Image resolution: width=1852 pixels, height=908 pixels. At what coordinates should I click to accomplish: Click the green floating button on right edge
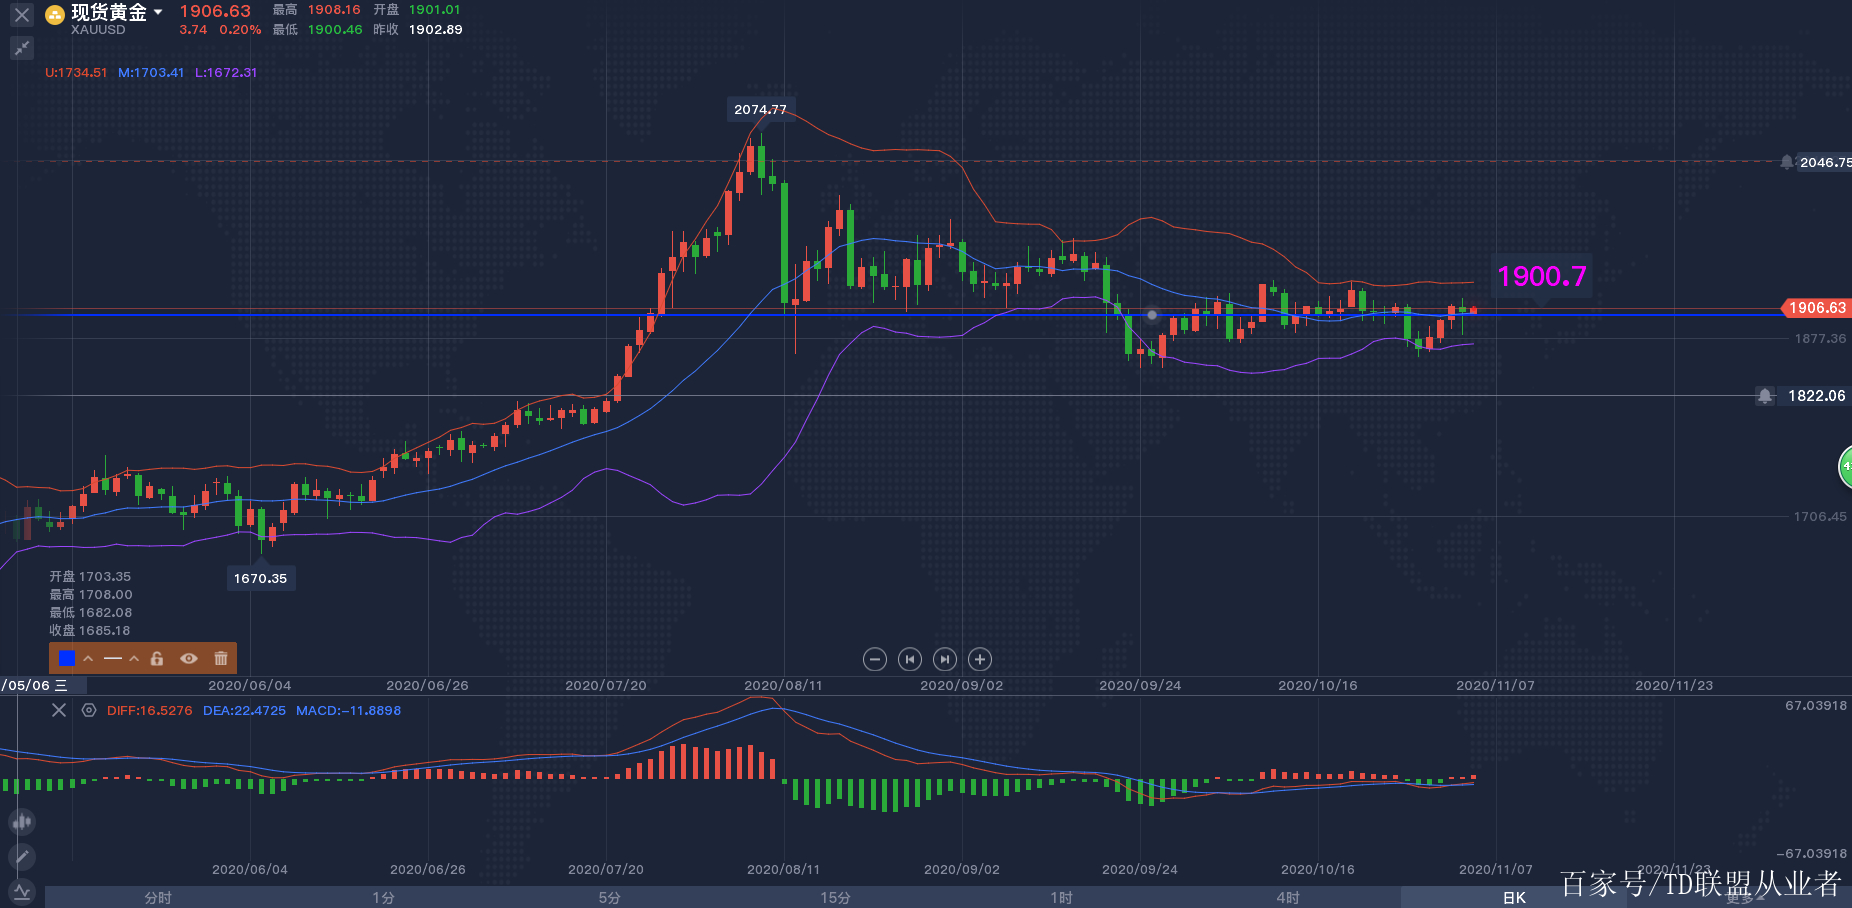pos(1845,467)
